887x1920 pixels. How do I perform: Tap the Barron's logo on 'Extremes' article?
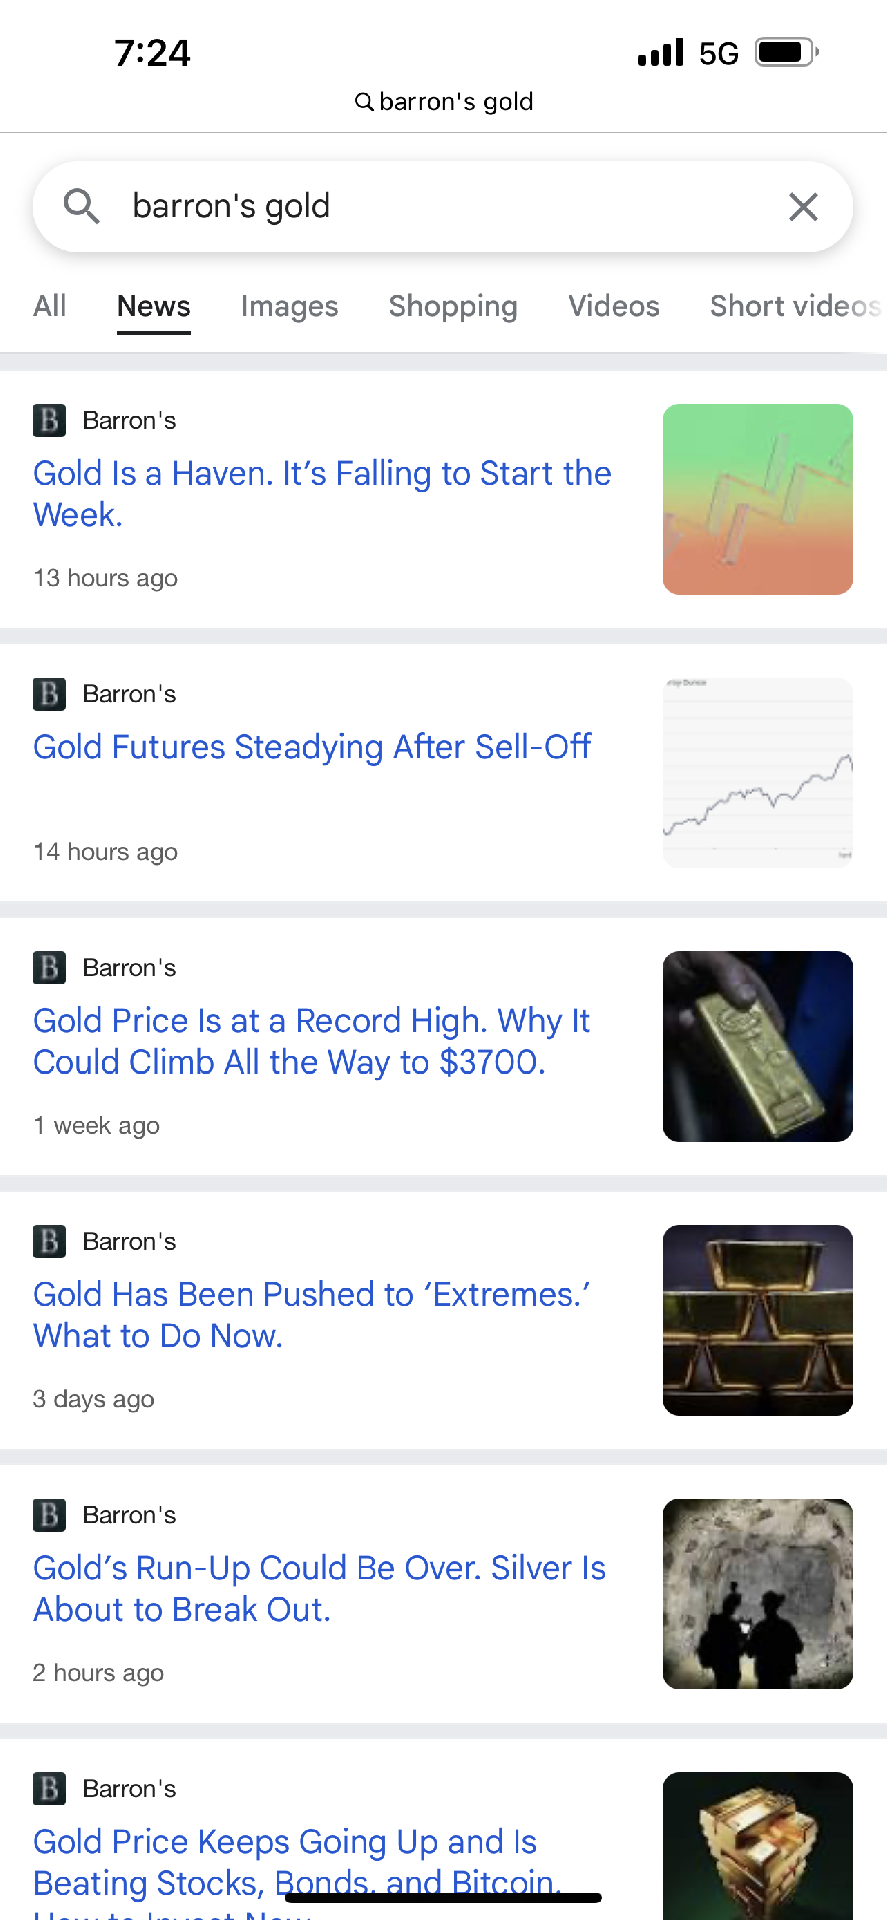[x=49, y=1241]
